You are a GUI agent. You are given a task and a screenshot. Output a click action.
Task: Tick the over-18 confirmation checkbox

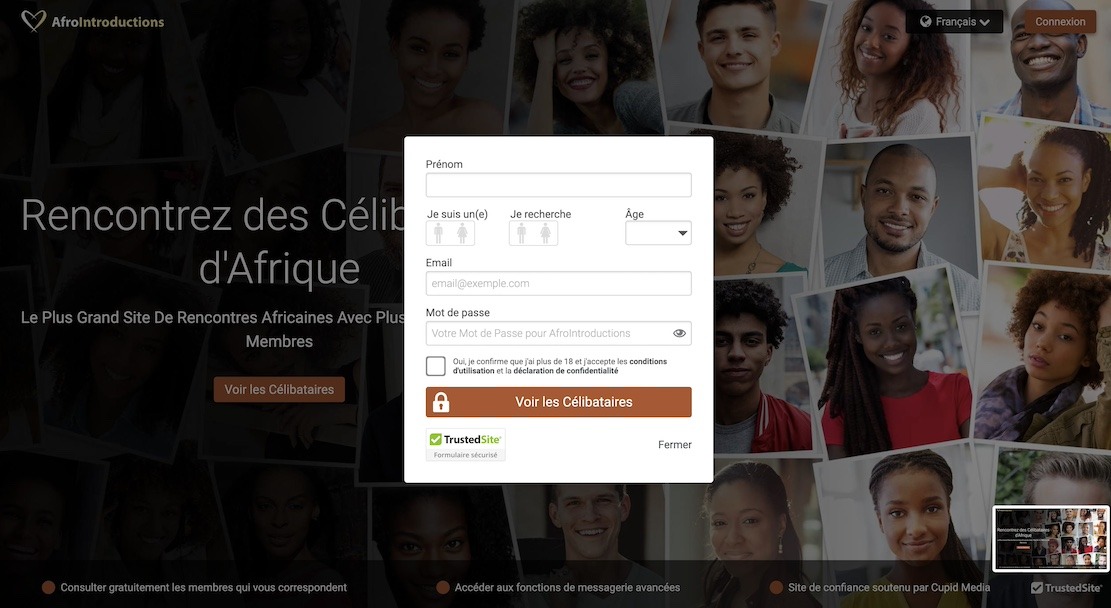coord(436,366)
